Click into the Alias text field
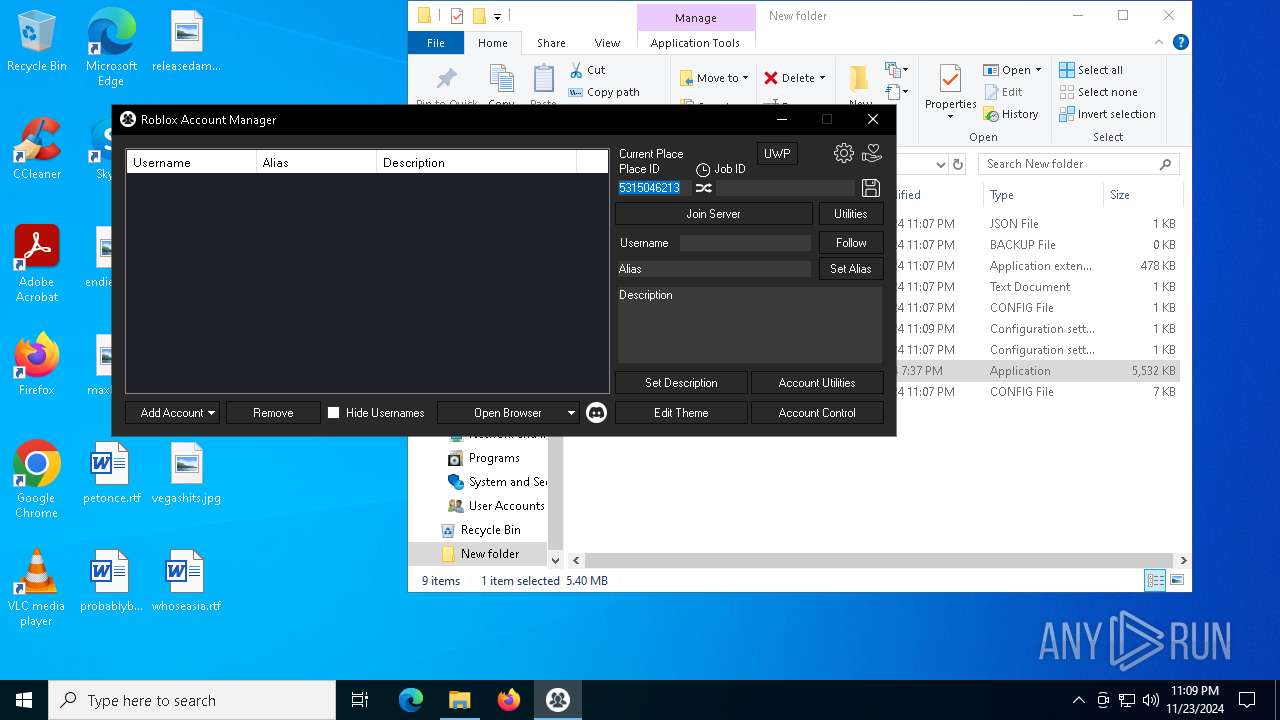Image resolution: width=1280 pixels, height=720 pixels. tap(714, 269)
